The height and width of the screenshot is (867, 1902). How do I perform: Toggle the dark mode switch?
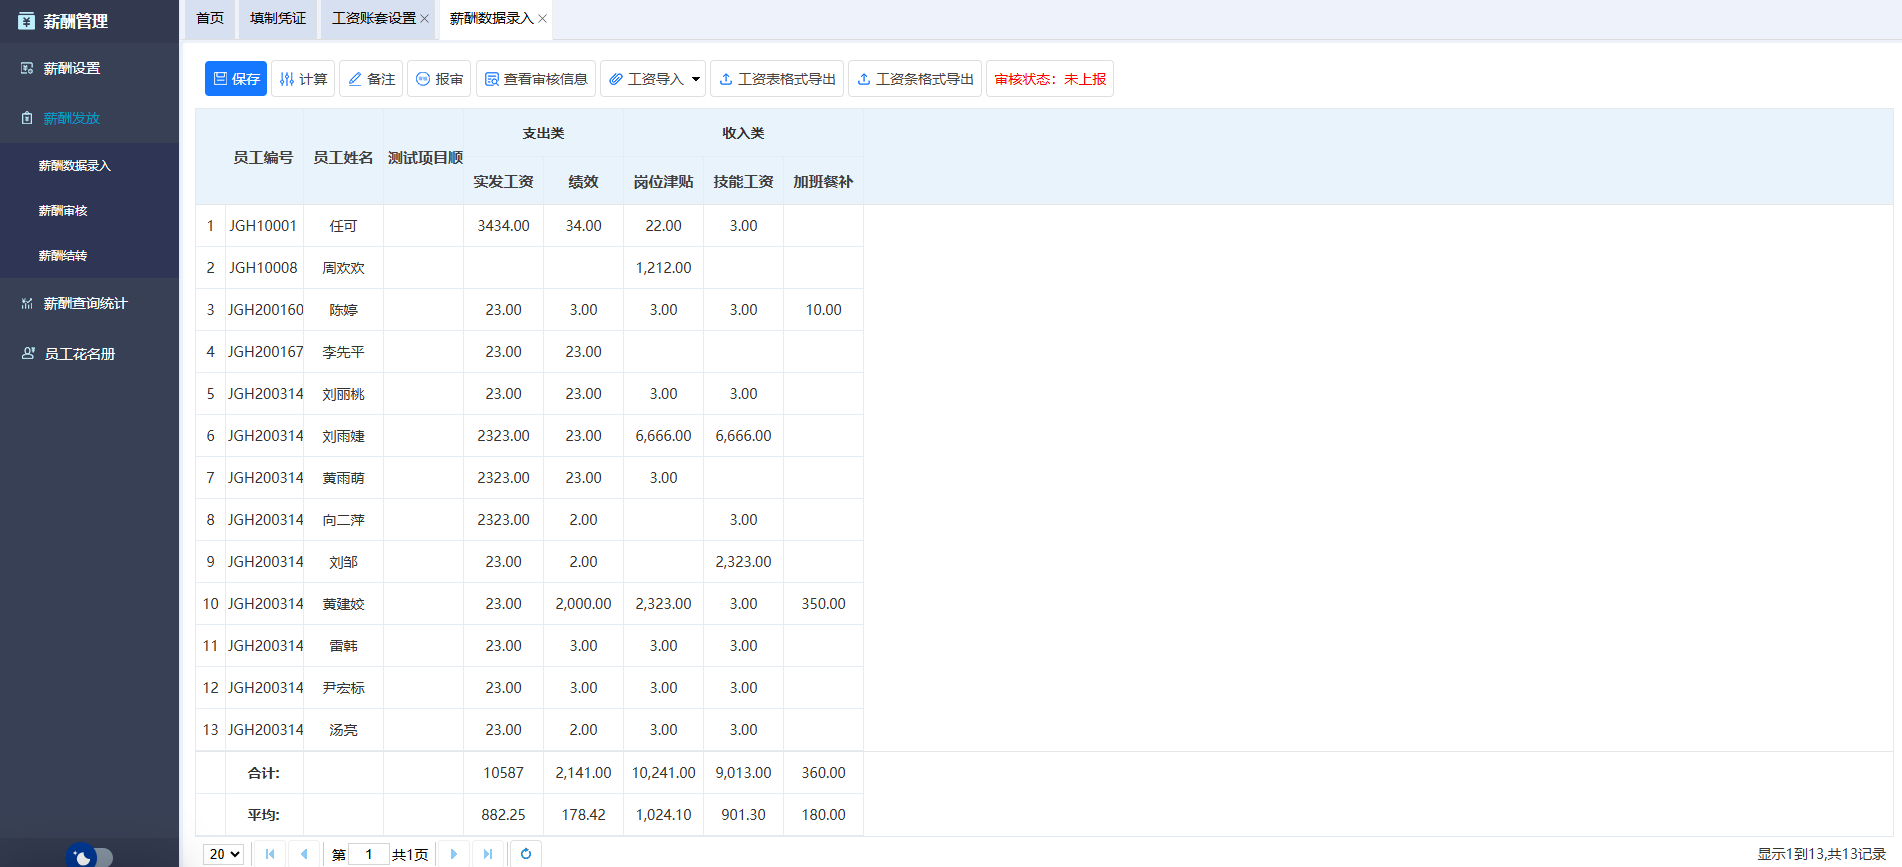point(90,857)
